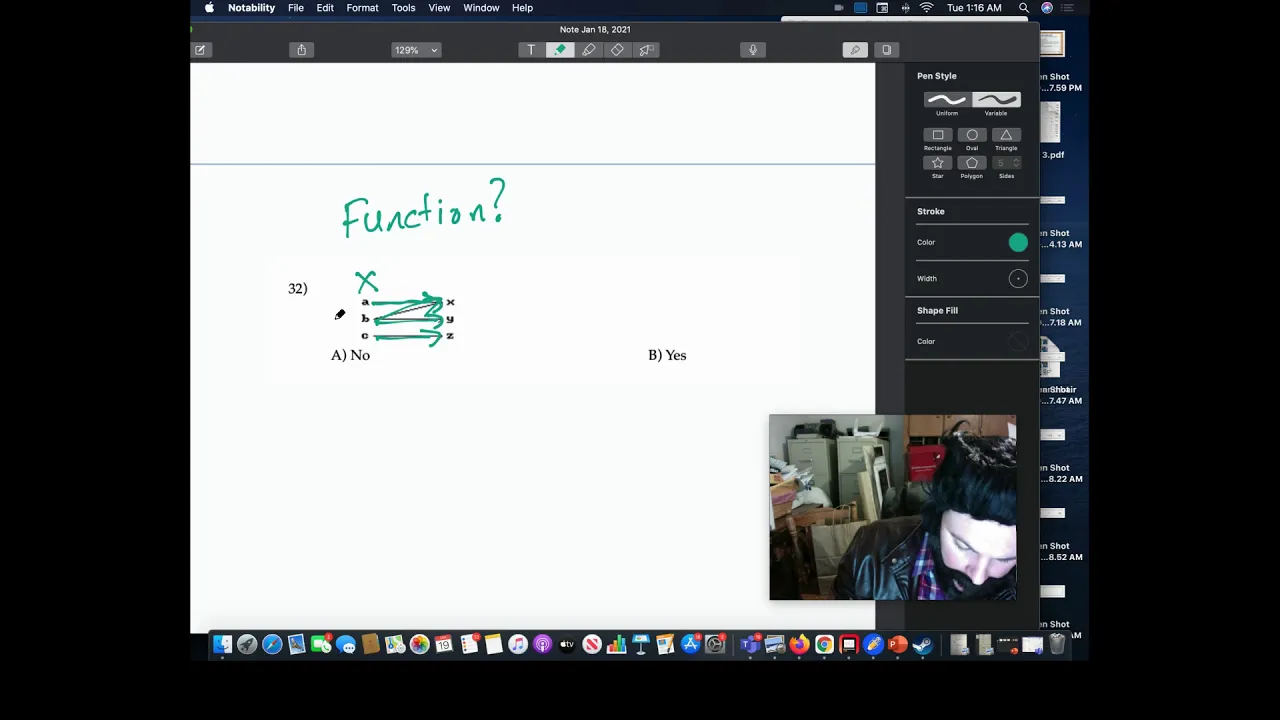Choose the Variable pen style
Image resolution: width=1280 pixels, height=720 pixels.
[996, 100]
